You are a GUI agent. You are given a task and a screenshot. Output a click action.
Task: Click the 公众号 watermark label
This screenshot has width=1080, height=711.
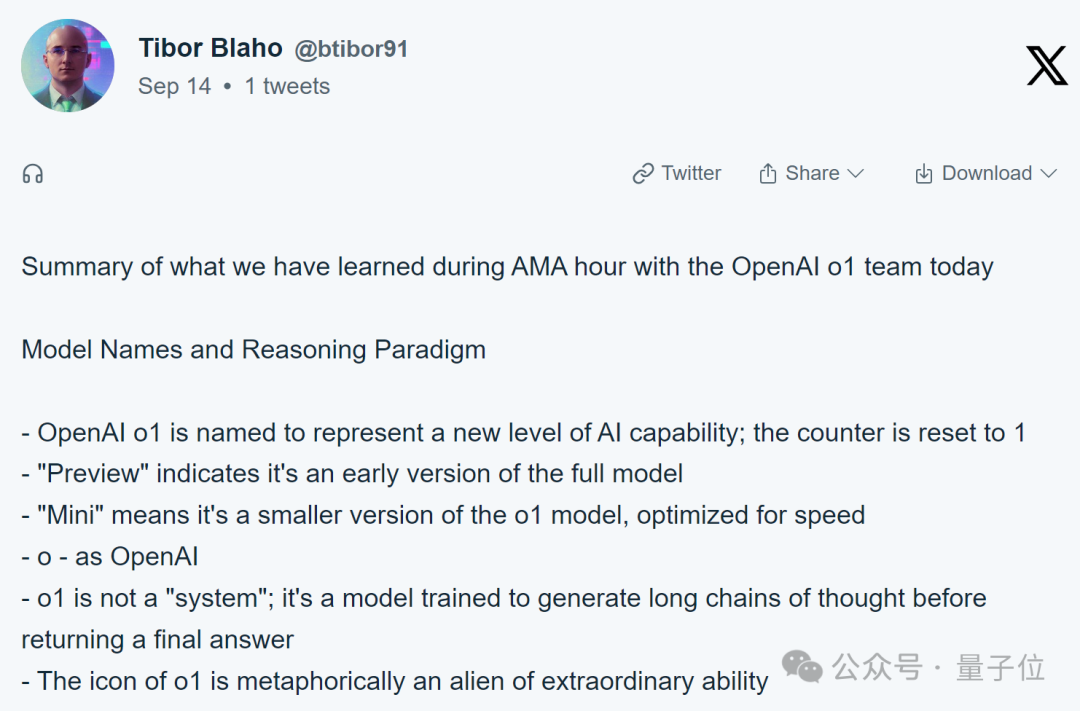[877, 668]
